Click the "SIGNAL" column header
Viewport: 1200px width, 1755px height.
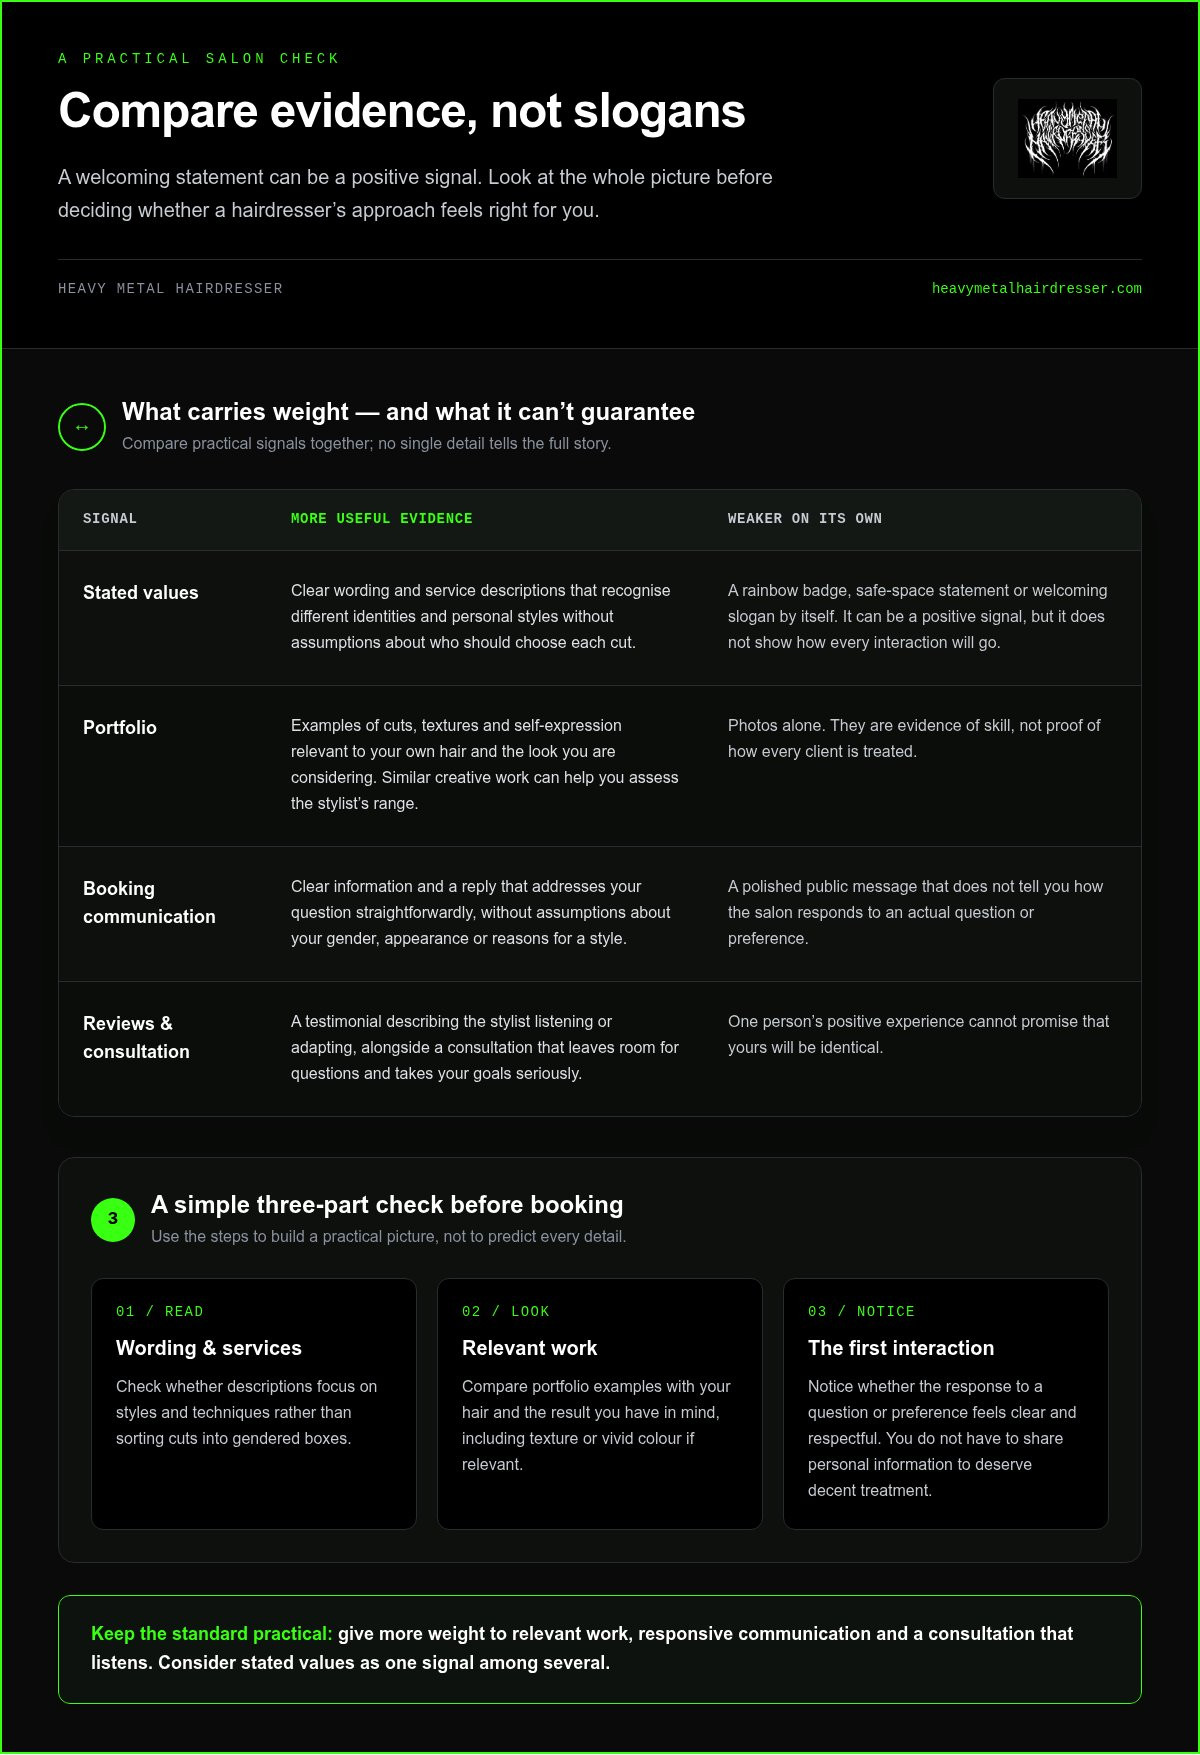point(110,519)
